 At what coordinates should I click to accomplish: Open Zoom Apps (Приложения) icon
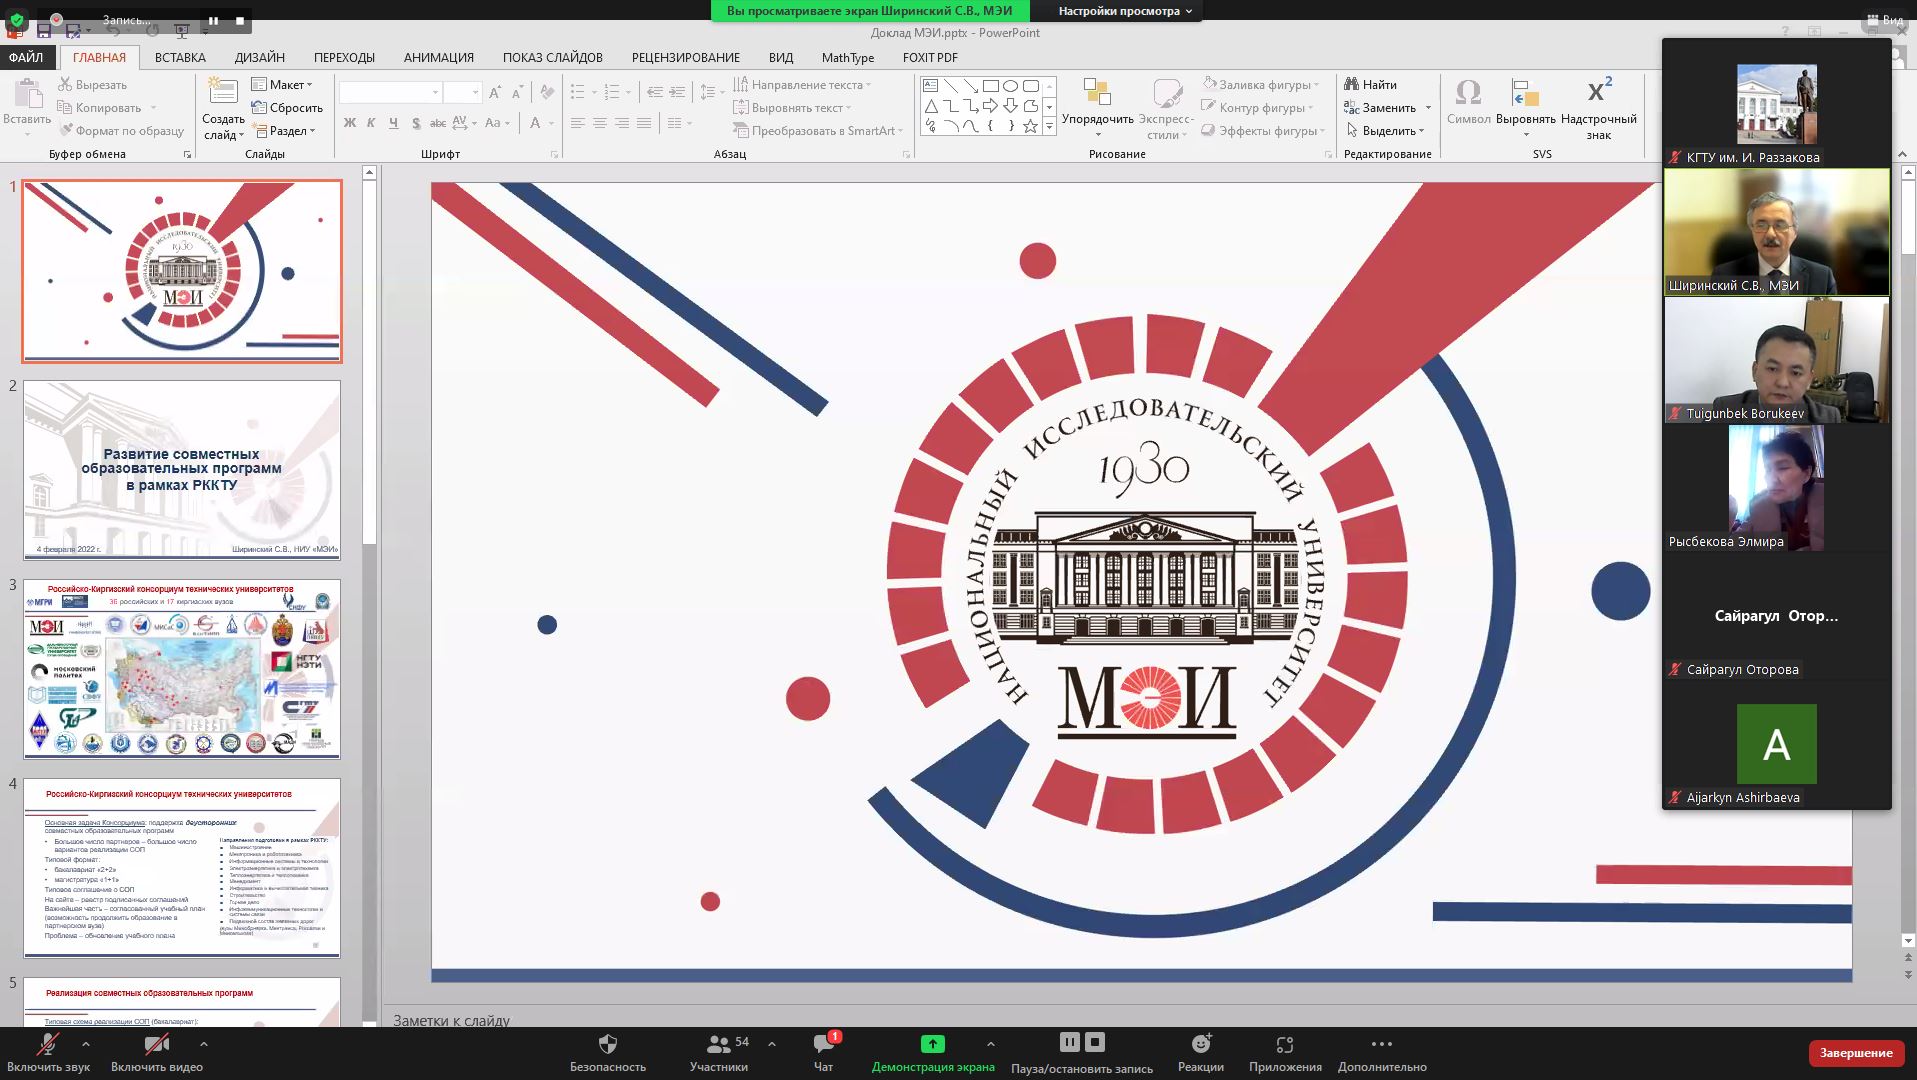pos(1285,1044)
